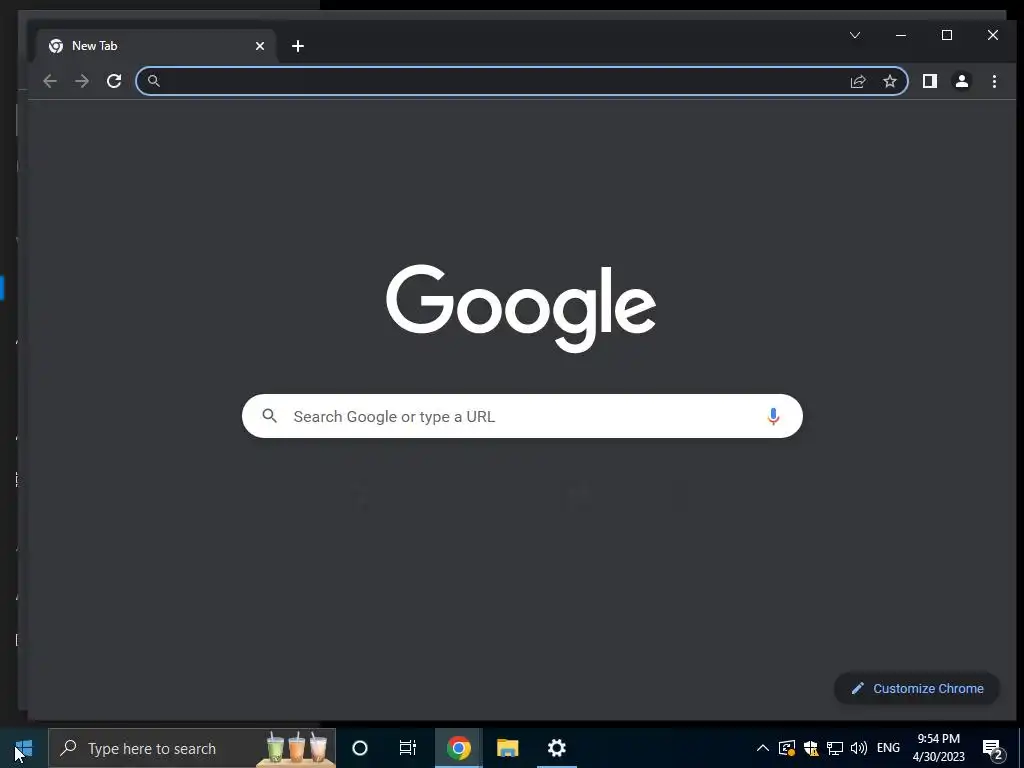Screen dimensions: 1024x768
Task: Click the Search Google or type a URL box
Action: coord(522,416)
